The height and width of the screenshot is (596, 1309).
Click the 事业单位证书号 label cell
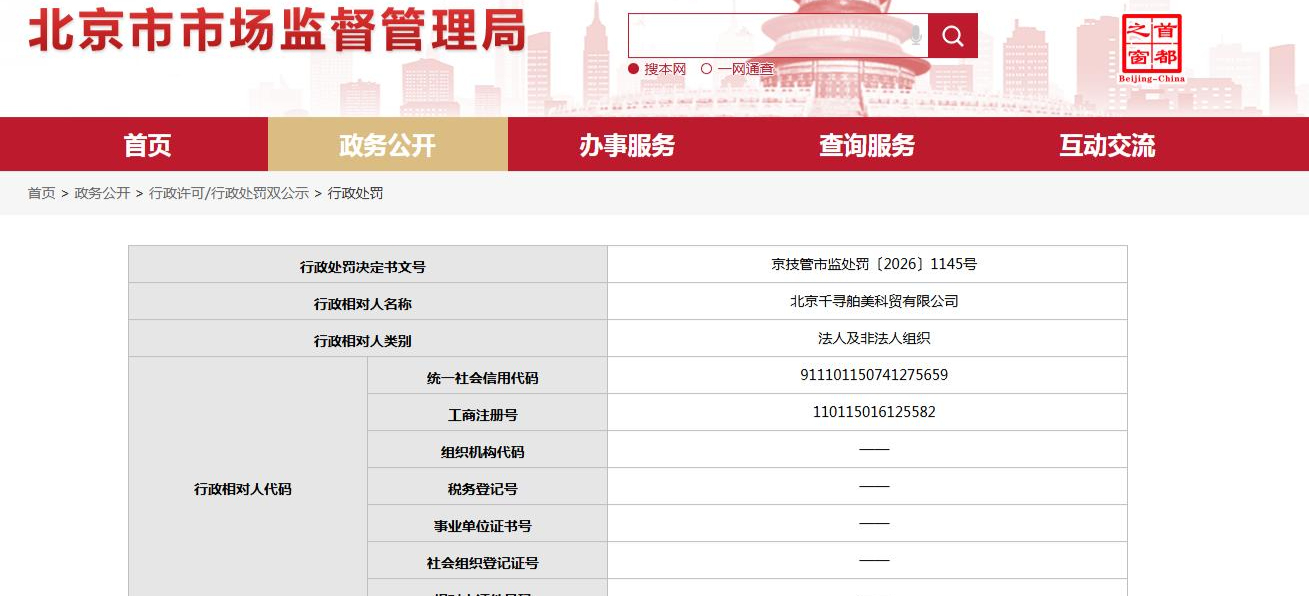pos(487,524)
